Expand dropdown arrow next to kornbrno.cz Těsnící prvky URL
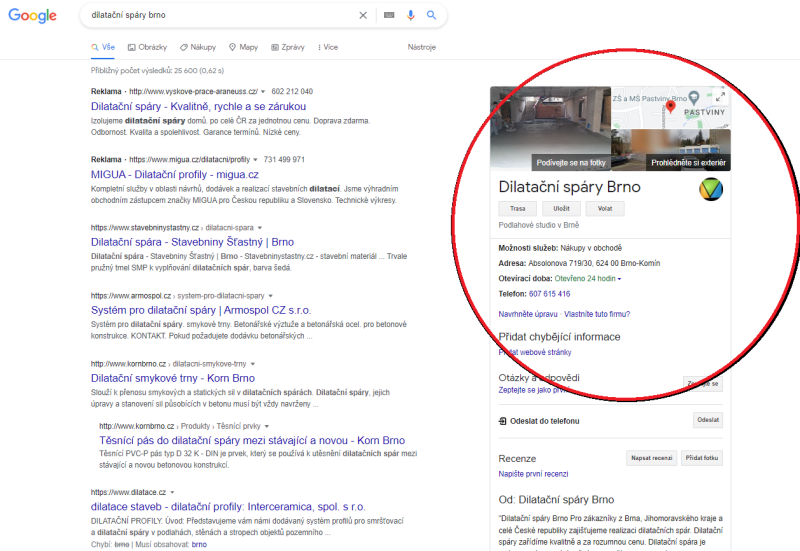The image size is (800, 551). (x=267, y=427)
